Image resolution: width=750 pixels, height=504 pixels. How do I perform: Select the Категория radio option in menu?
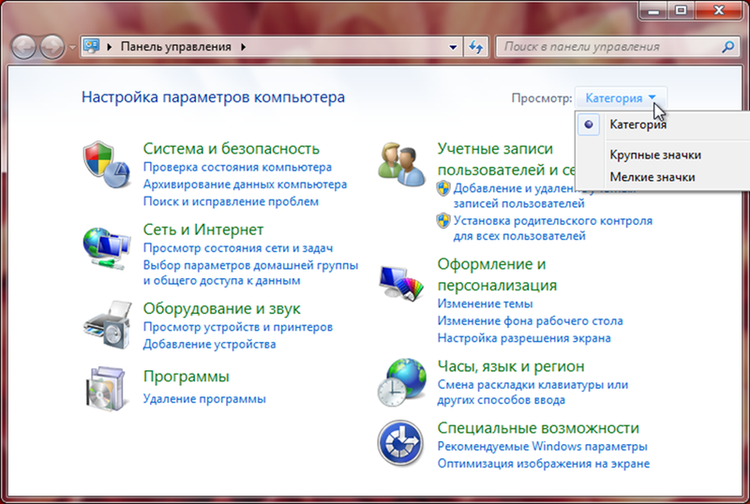coord(588,124)
